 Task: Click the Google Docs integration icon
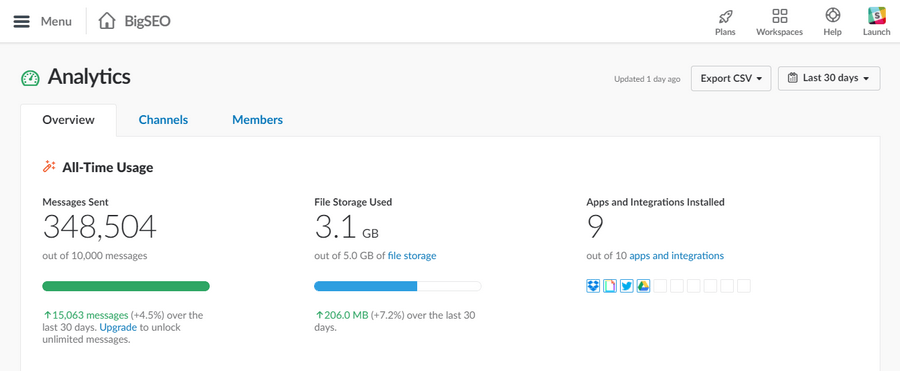click(x=610, y=285)
